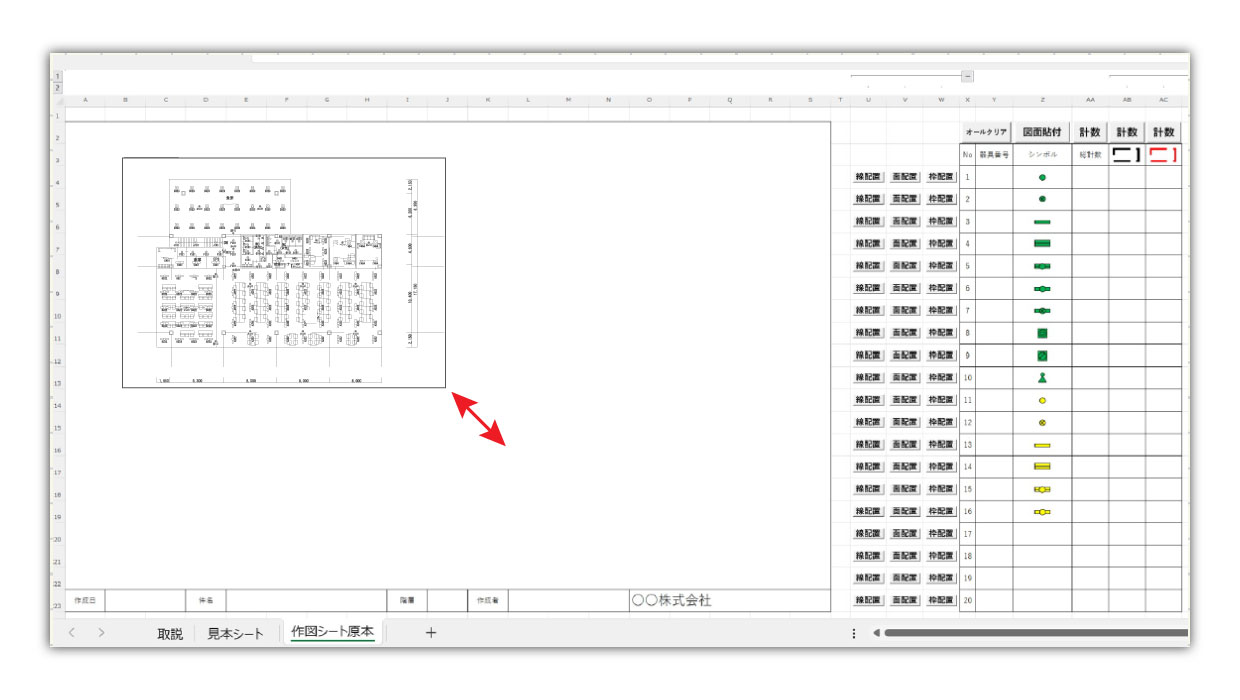
Task: Click the horizontal scrollbar left arrow
Action: click(x=876, y=633)
